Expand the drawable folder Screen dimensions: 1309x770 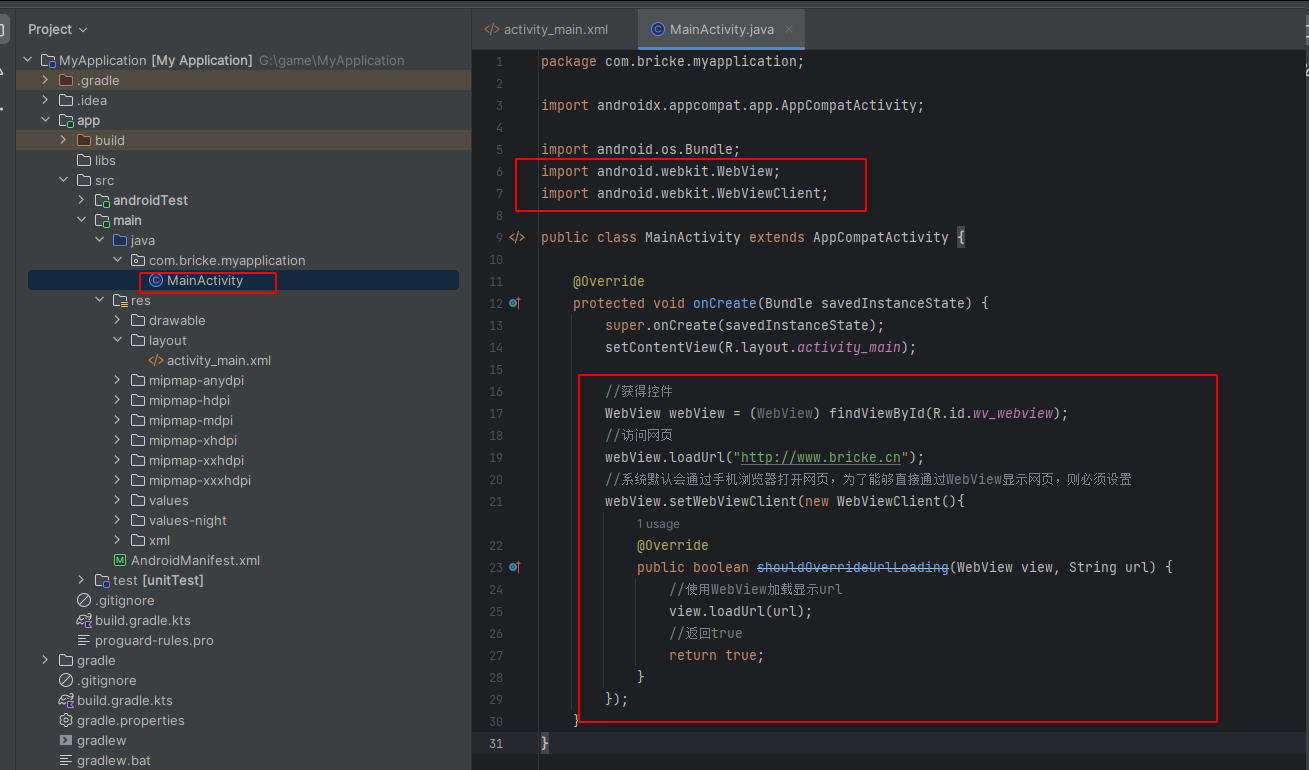[118, 320]
